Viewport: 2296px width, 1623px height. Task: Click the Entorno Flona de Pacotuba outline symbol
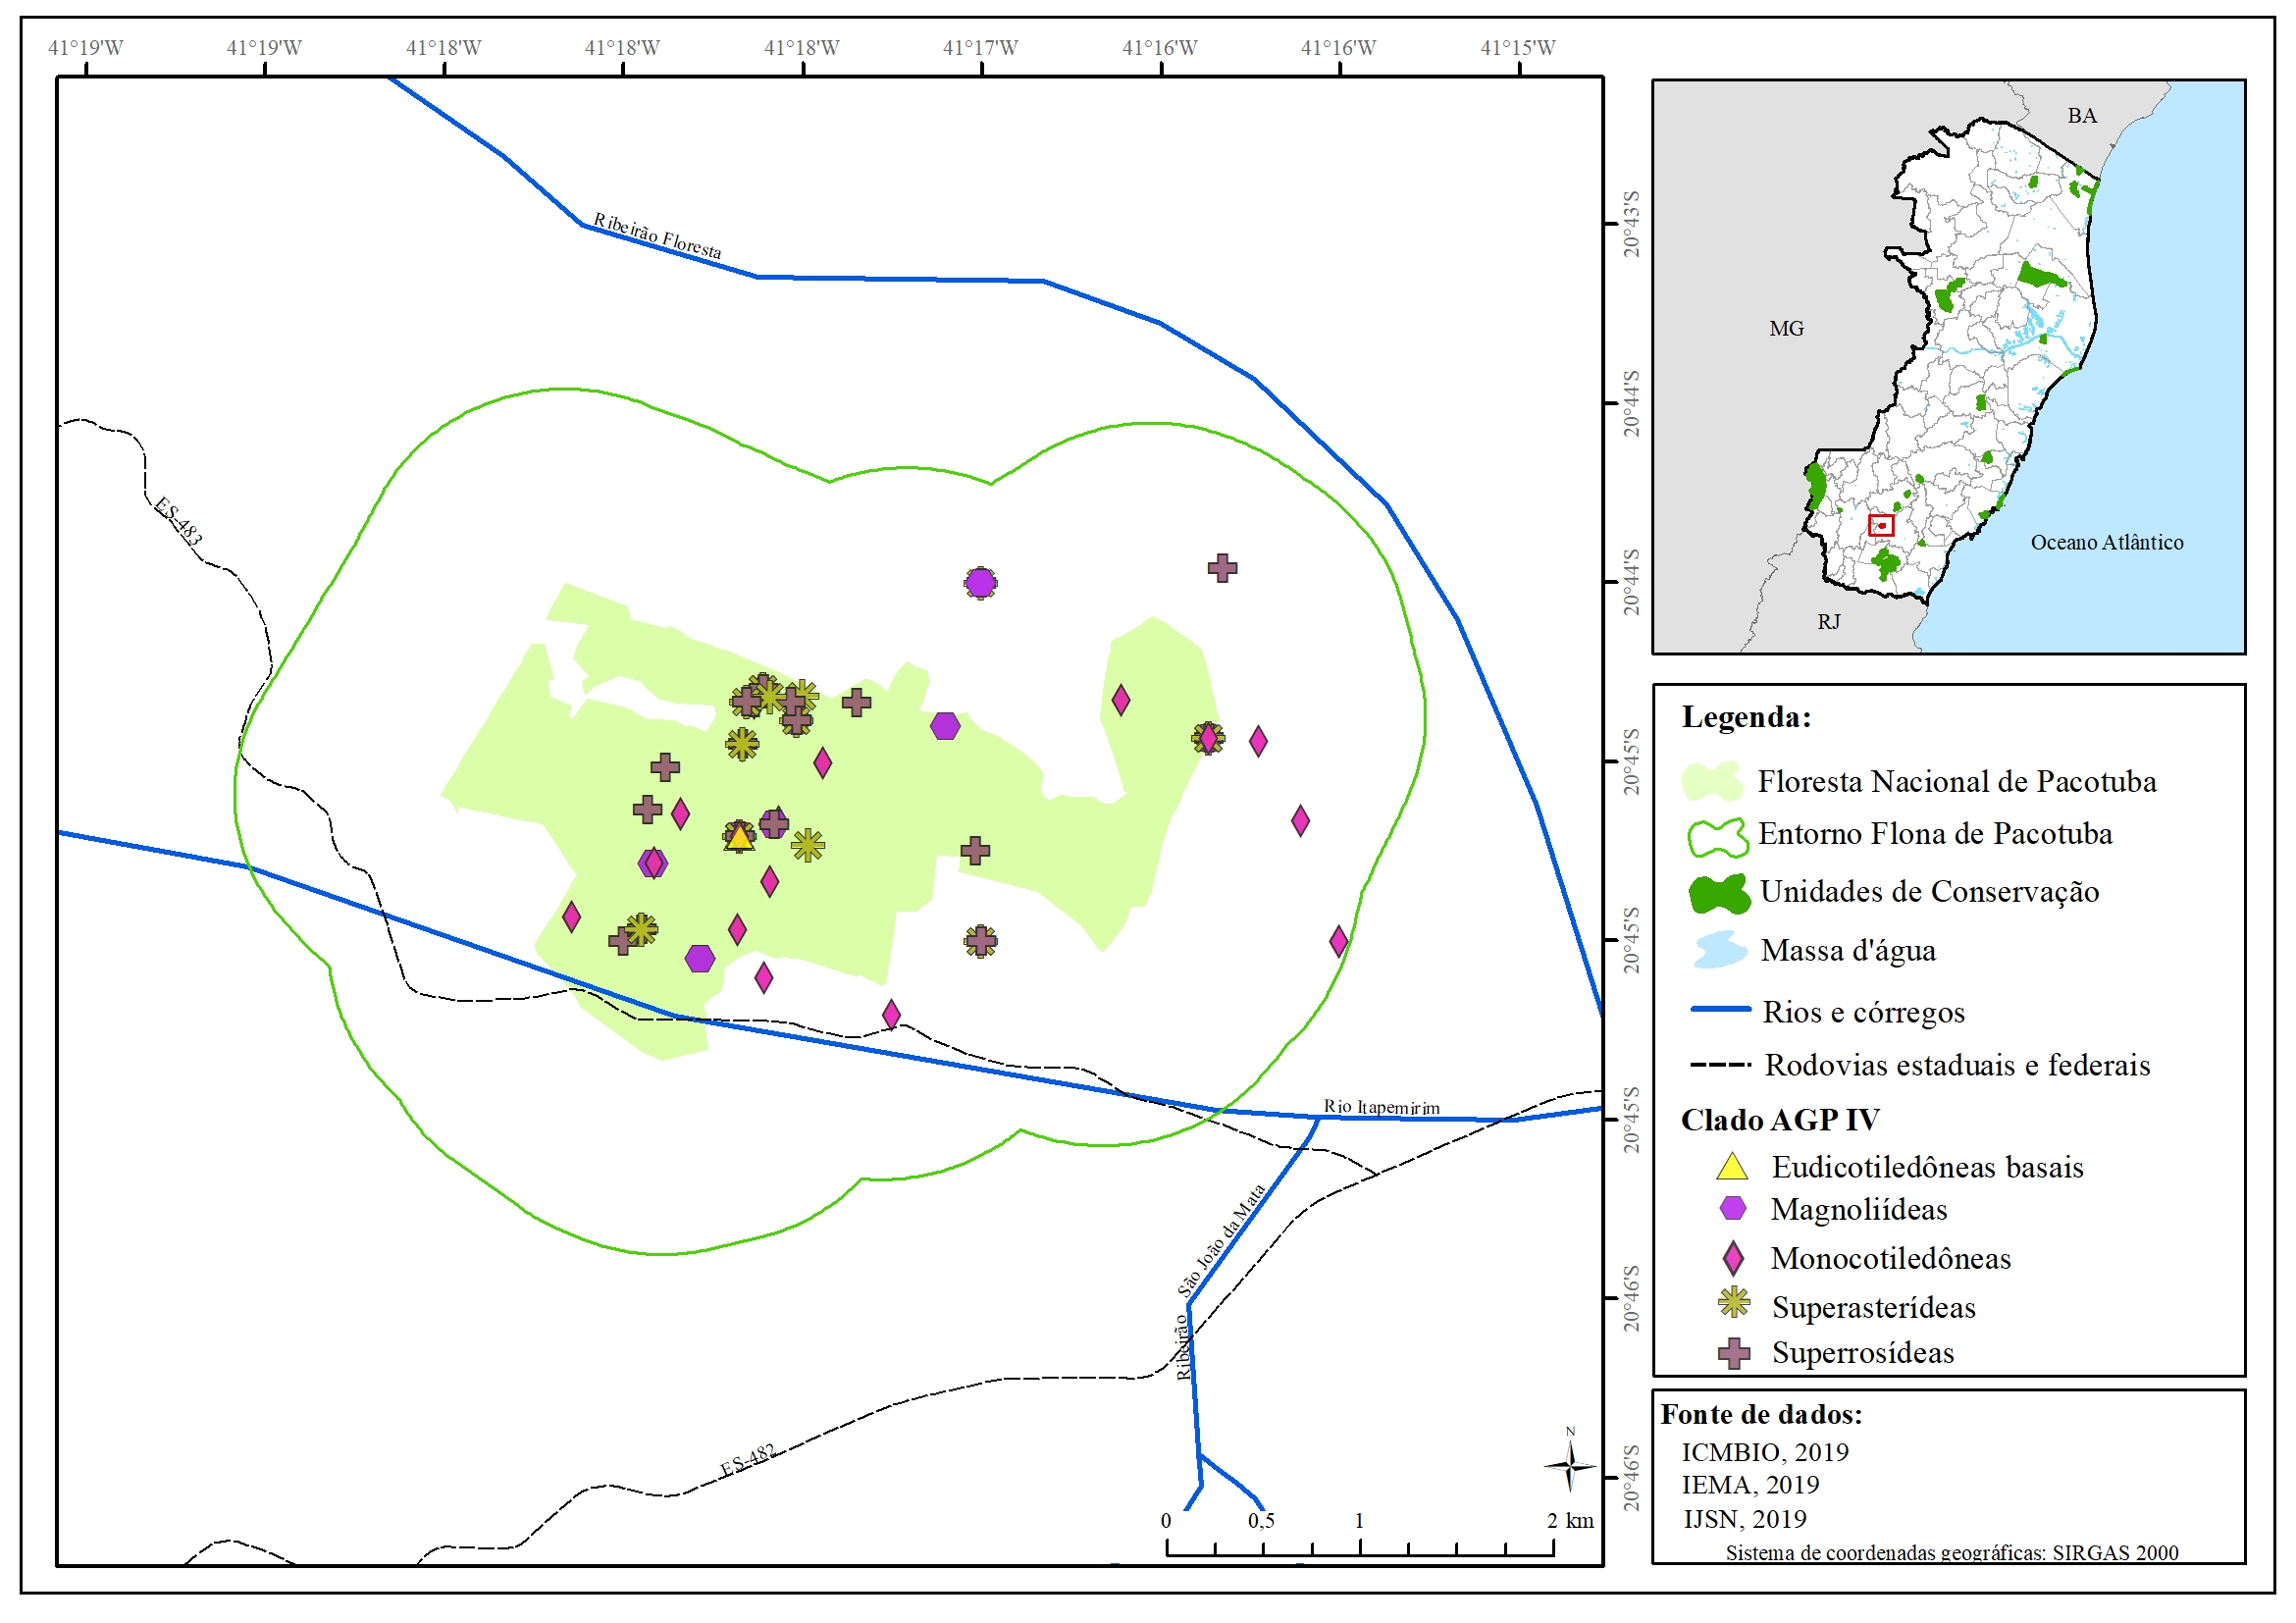(x=1717, y=838)
